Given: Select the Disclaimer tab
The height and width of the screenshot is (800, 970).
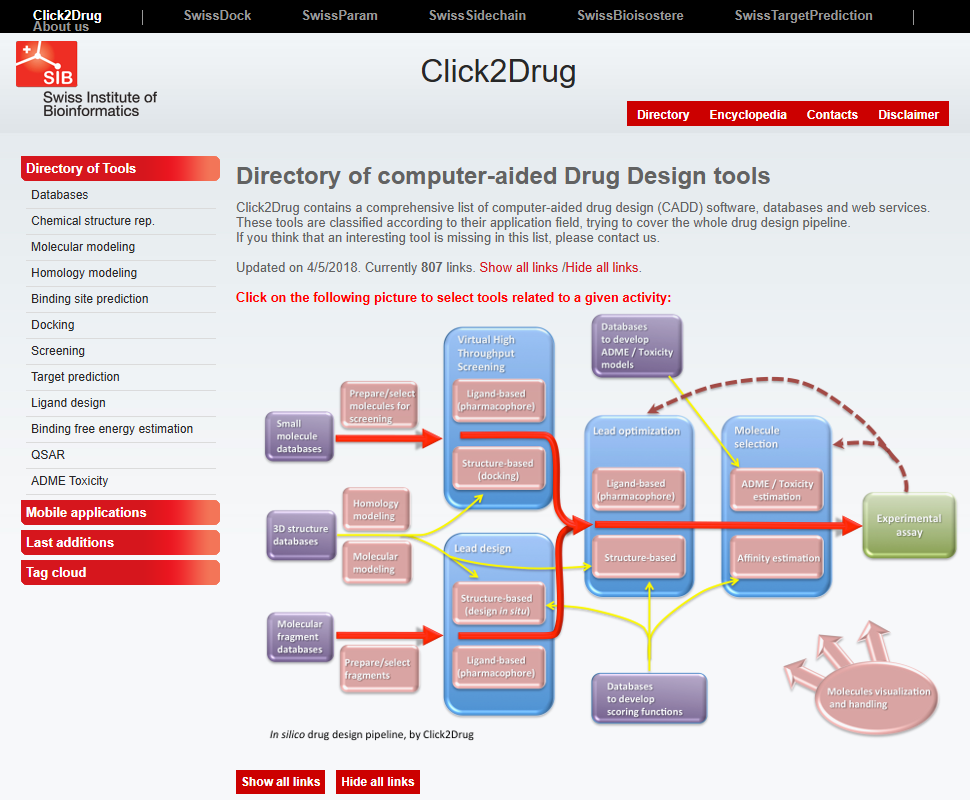Looking at the screenshot, I should pyautogui.click(x=908, y=114).
